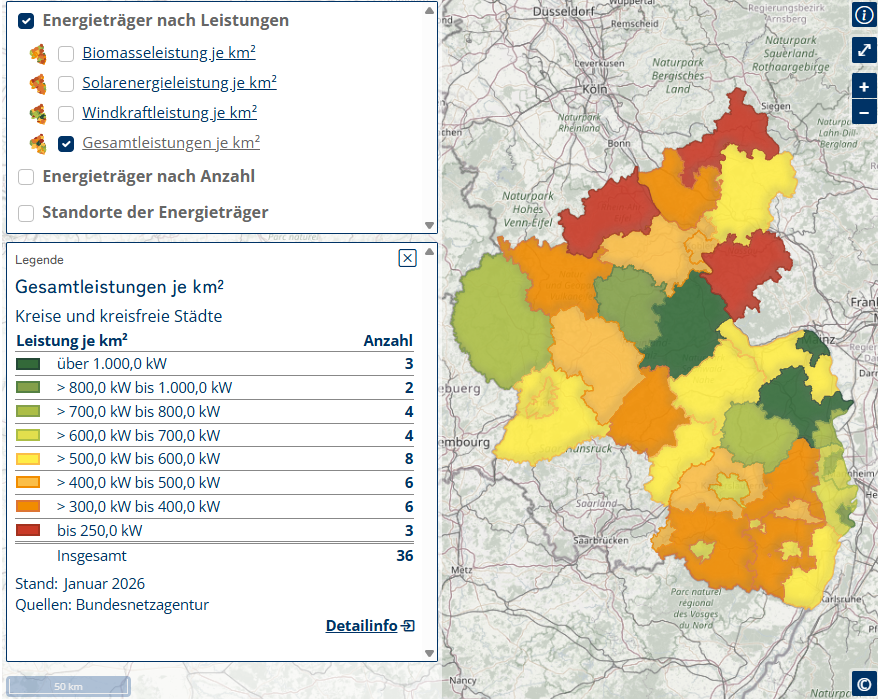Click the map icon beside Biomasseleistung

pos(38,53)
